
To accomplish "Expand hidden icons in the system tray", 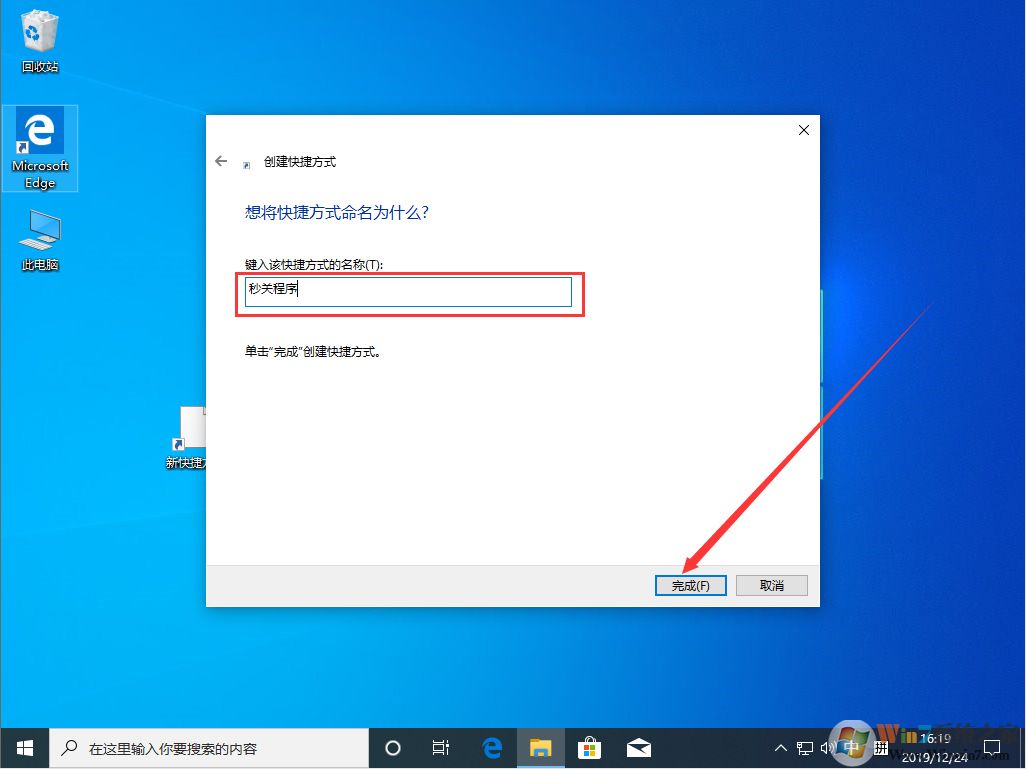I will click(x=780, y=747).
